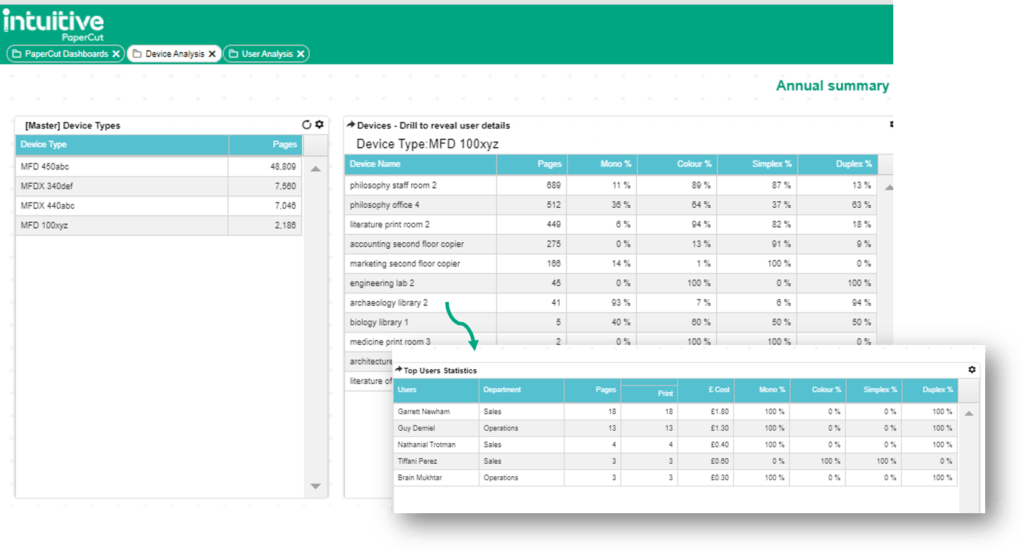Select user Tiffani Perez row
1024x552 pixels.
pos(675,461)
